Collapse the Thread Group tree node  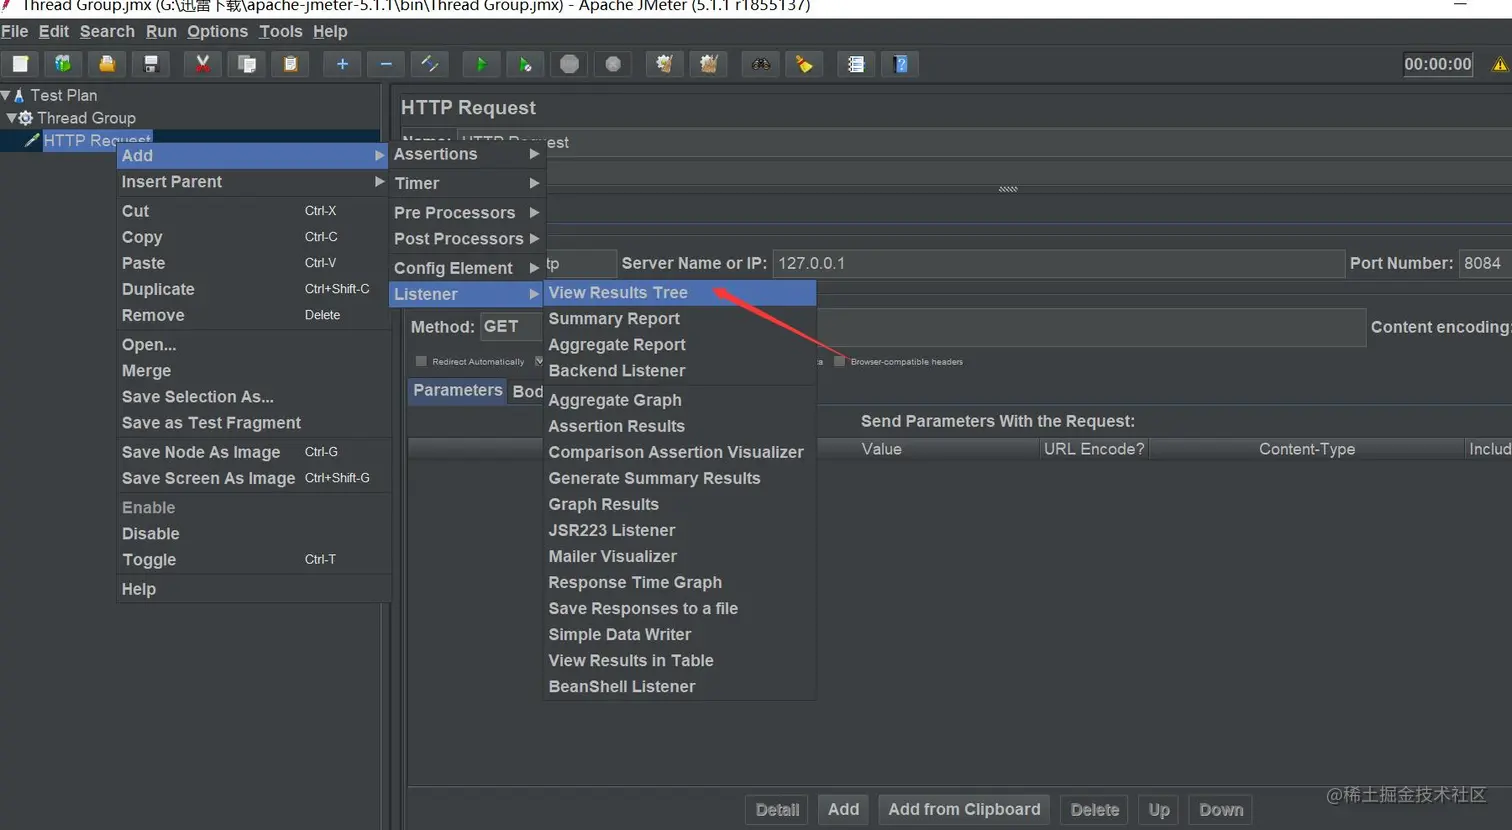pos(12,118)
